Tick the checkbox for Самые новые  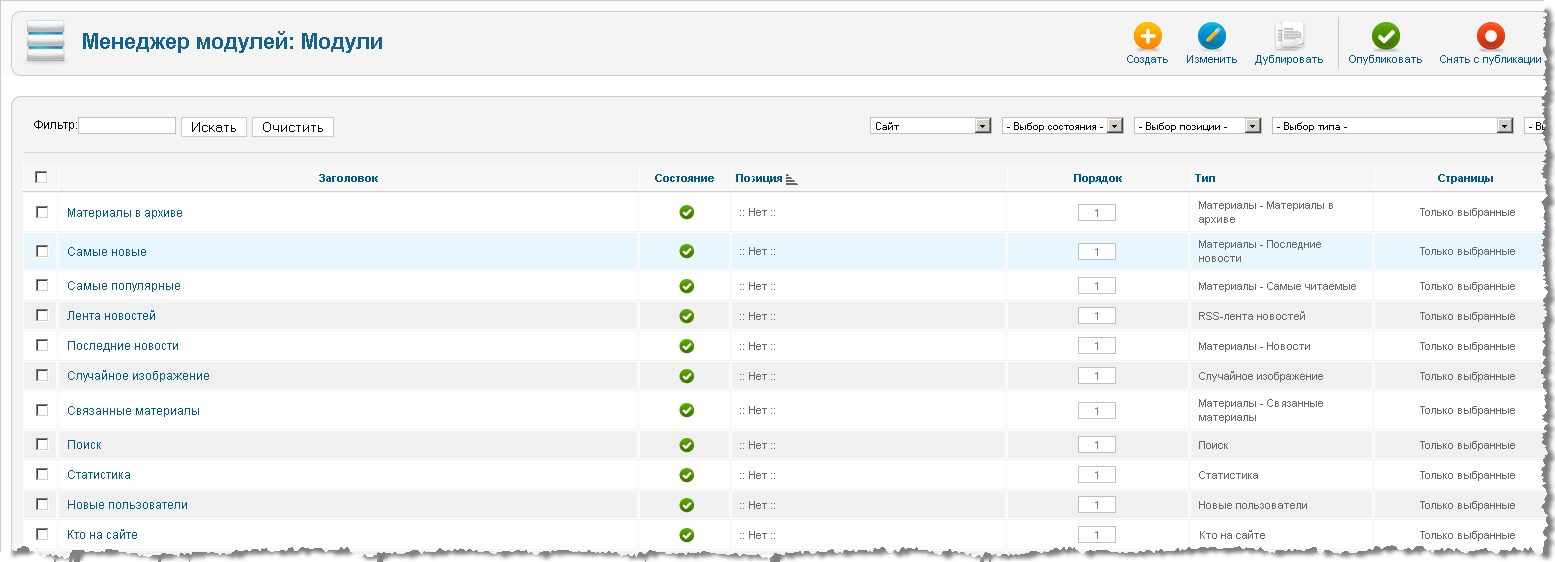click(41, 251)
